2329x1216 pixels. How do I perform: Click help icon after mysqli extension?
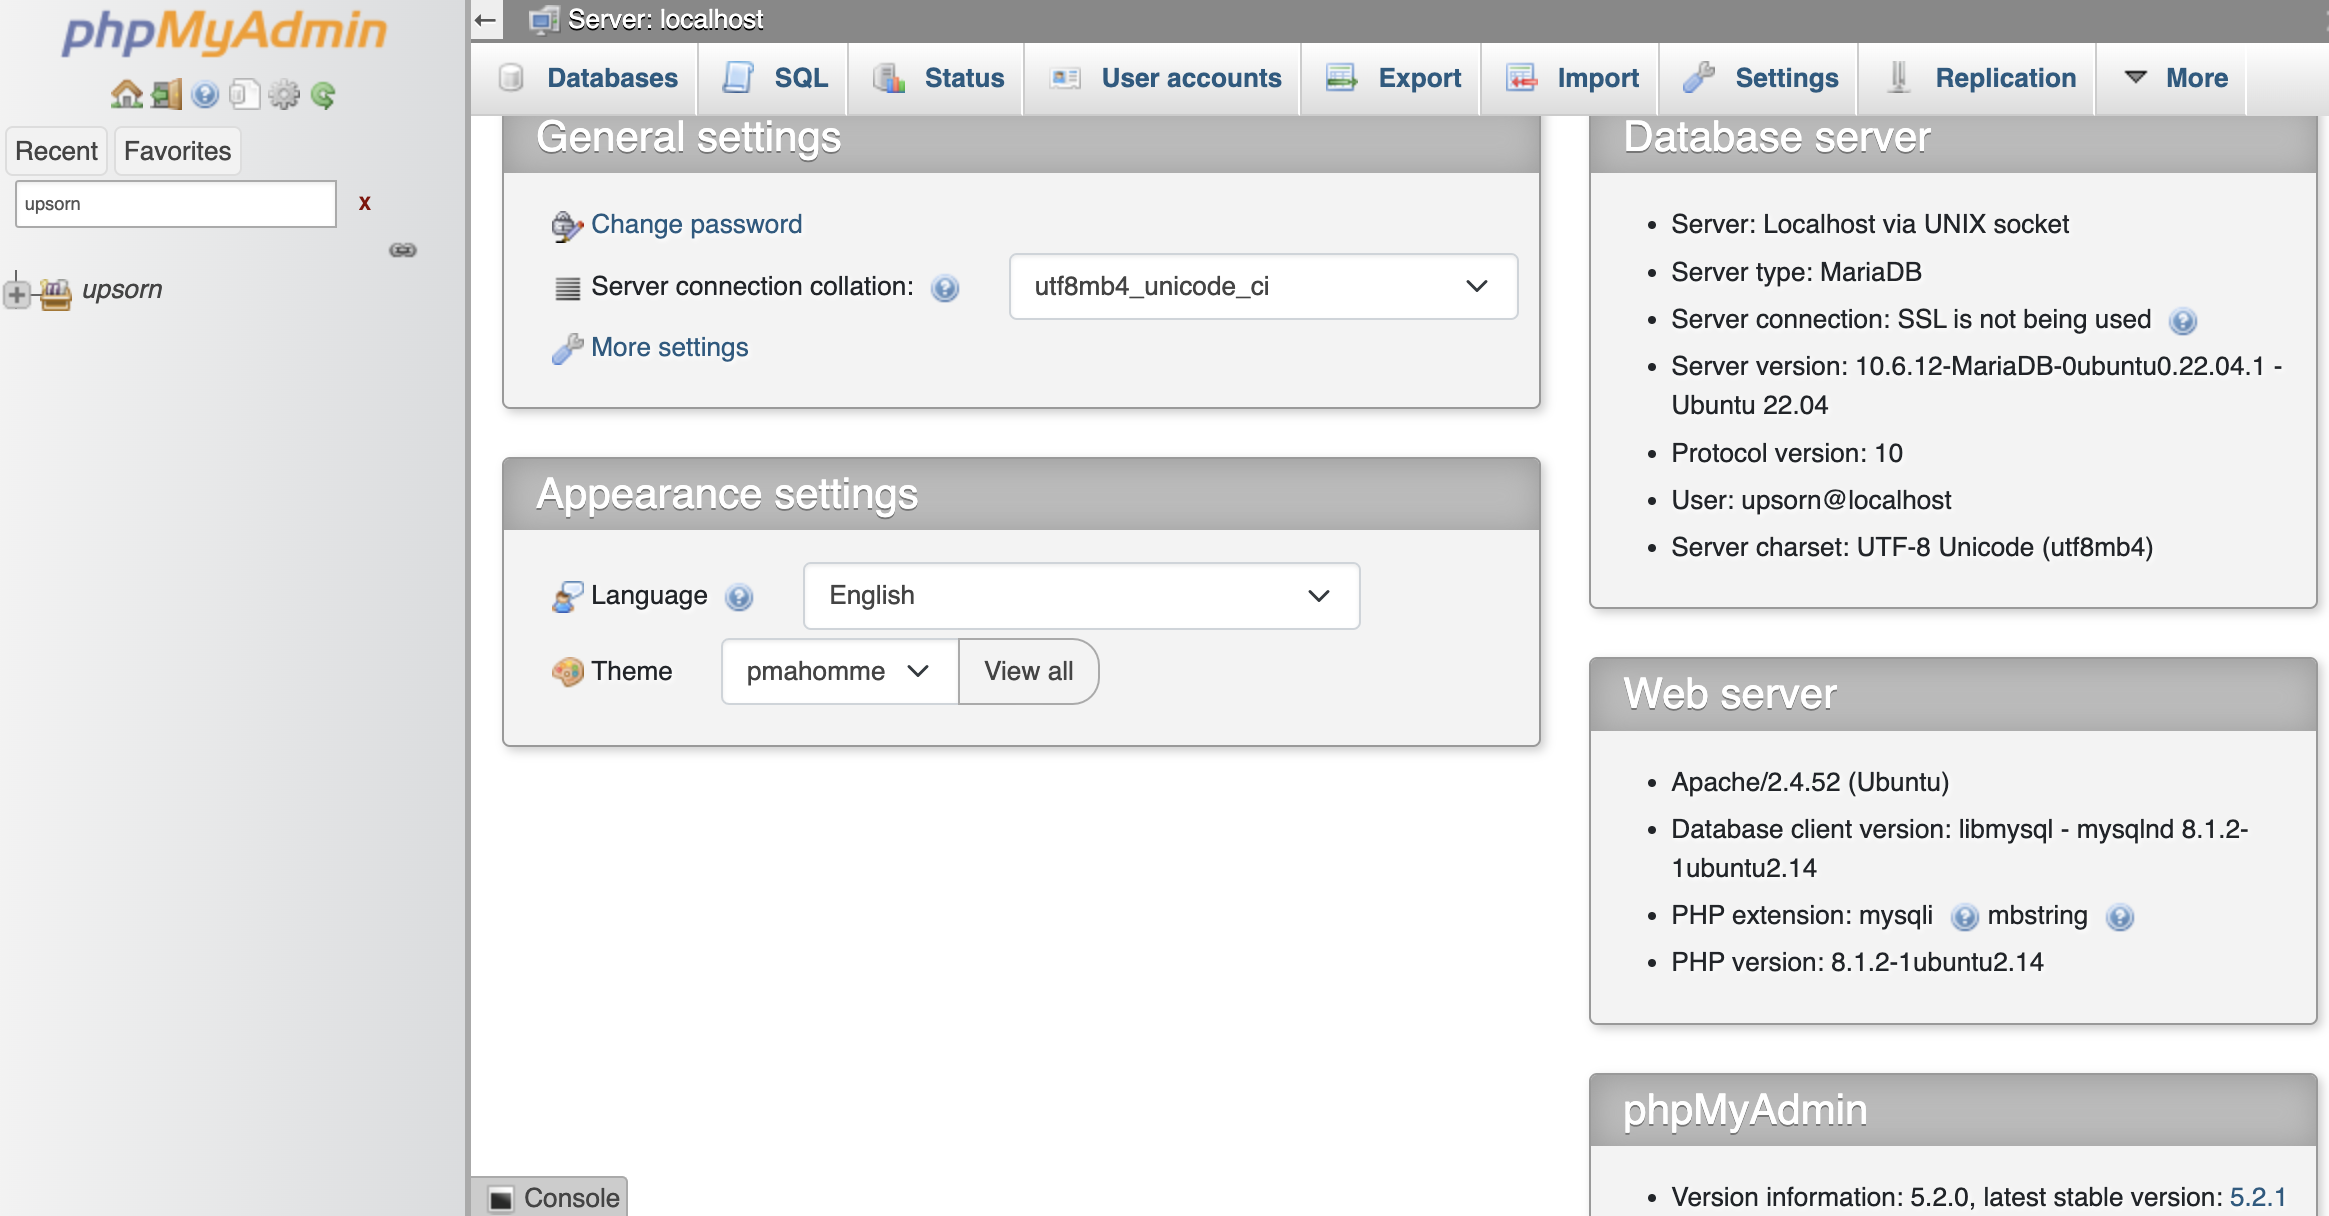pyautogui.click(x=1965, y=917)
